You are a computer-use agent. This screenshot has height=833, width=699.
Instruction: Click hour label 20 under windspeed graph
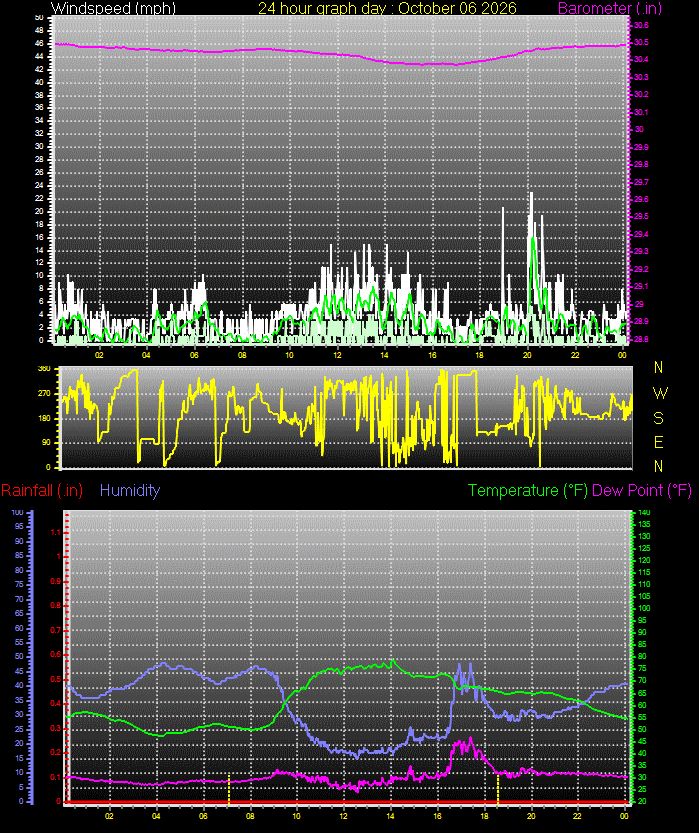[x=527, y=355]
